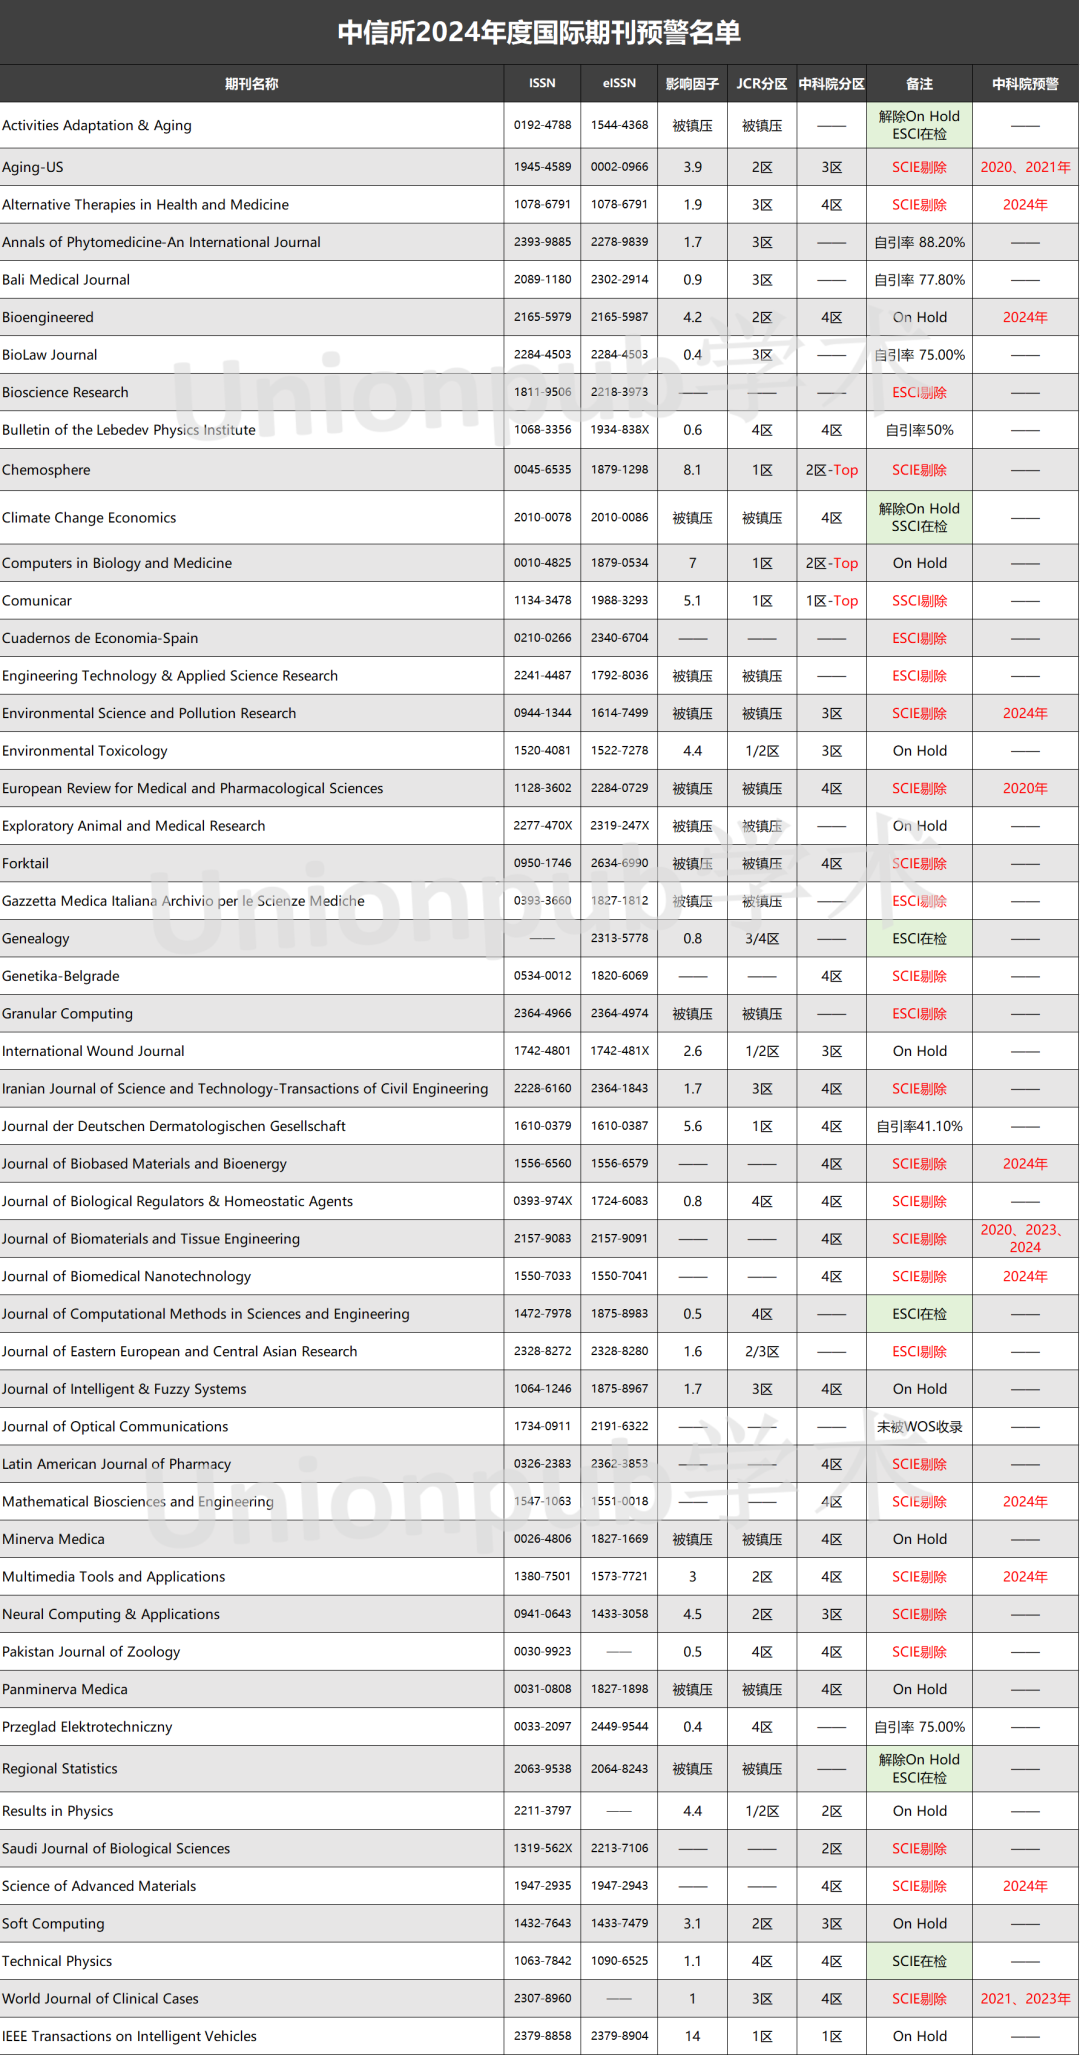Viewport: 1080px width, 2055px height.
Task: Click the 自引率50% remark cell
Action: click(919, 430)
